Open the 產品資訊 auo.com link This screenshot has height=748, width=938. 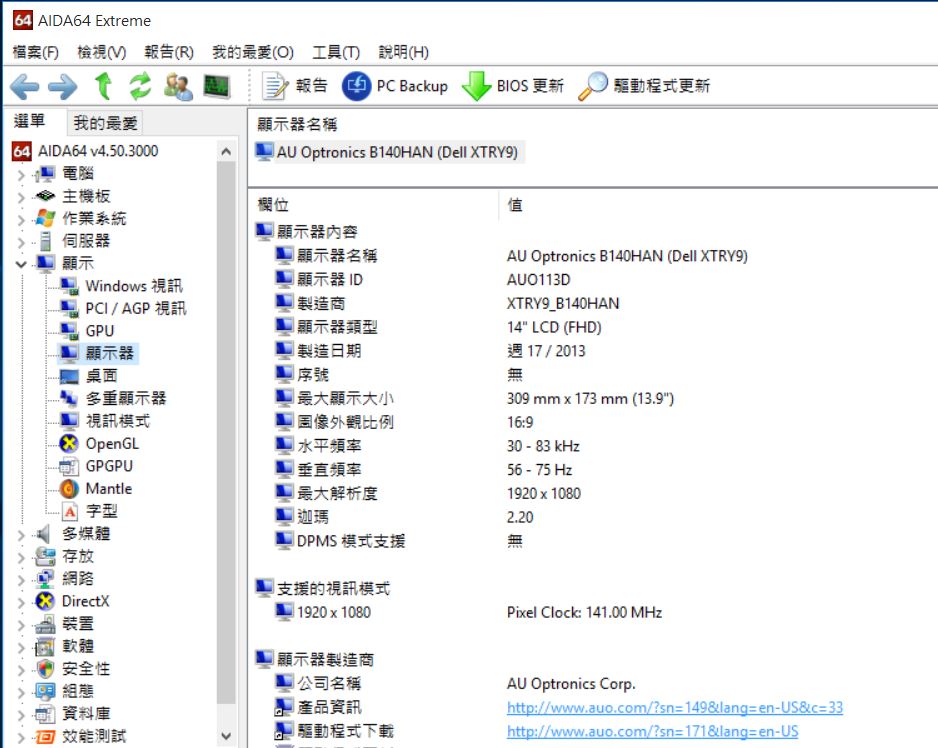pyautogui.click(x=675, y=708)
